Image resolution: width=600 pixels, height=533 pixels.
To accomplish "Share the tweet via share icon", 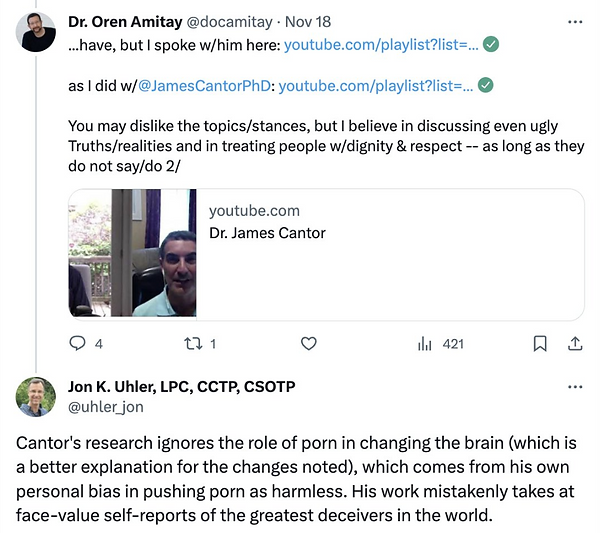I will tap(575, 344).
